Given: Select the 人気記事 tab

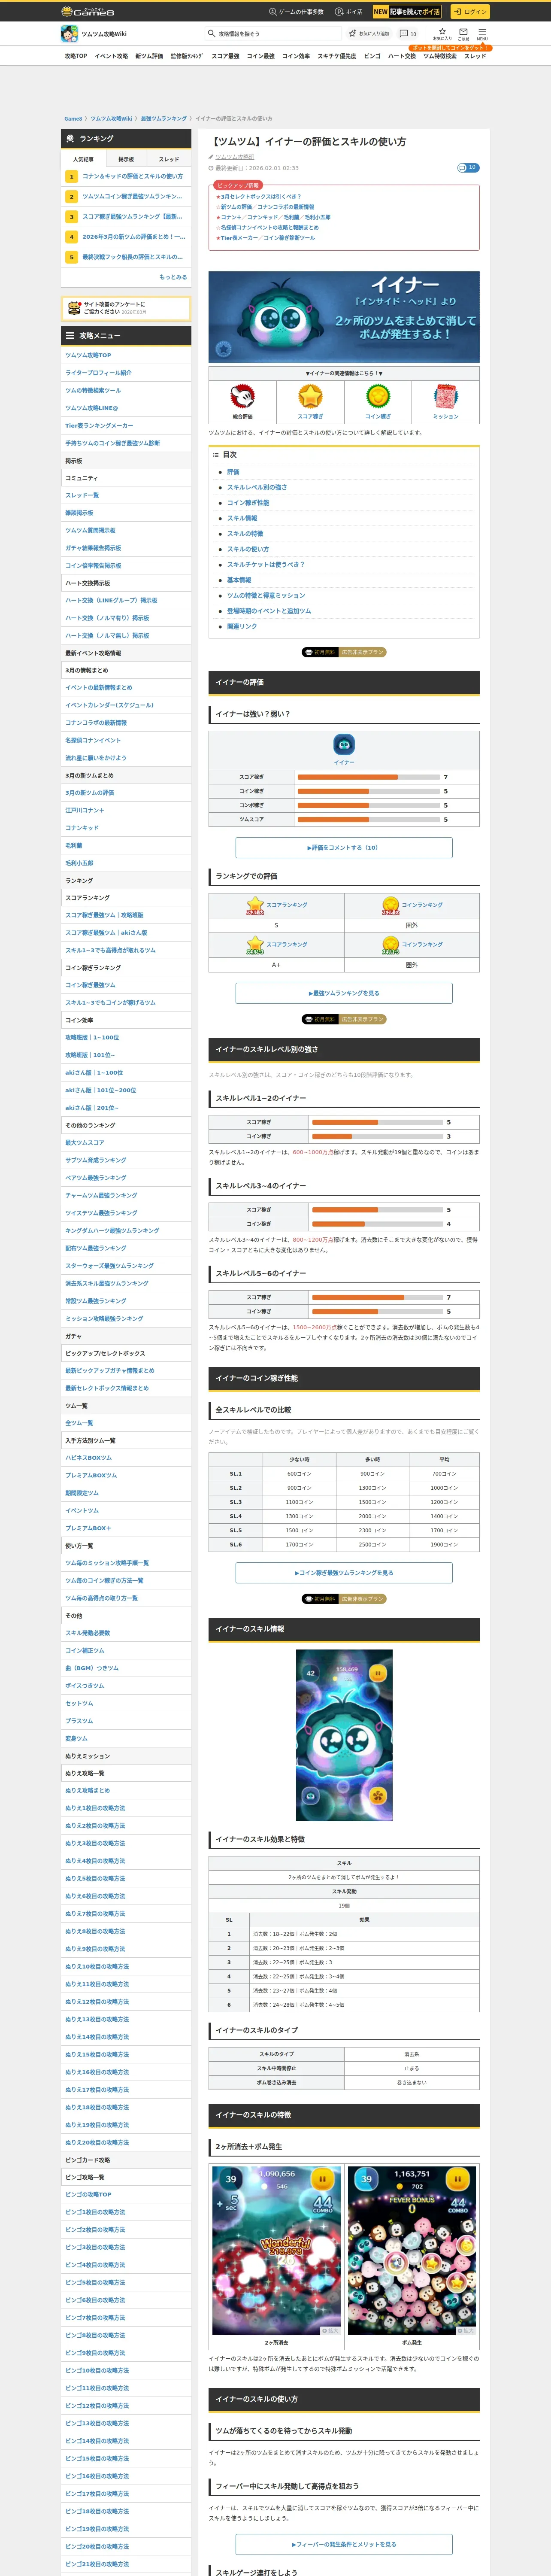Looking at the screenshot, I should click(x=83, y=159).
